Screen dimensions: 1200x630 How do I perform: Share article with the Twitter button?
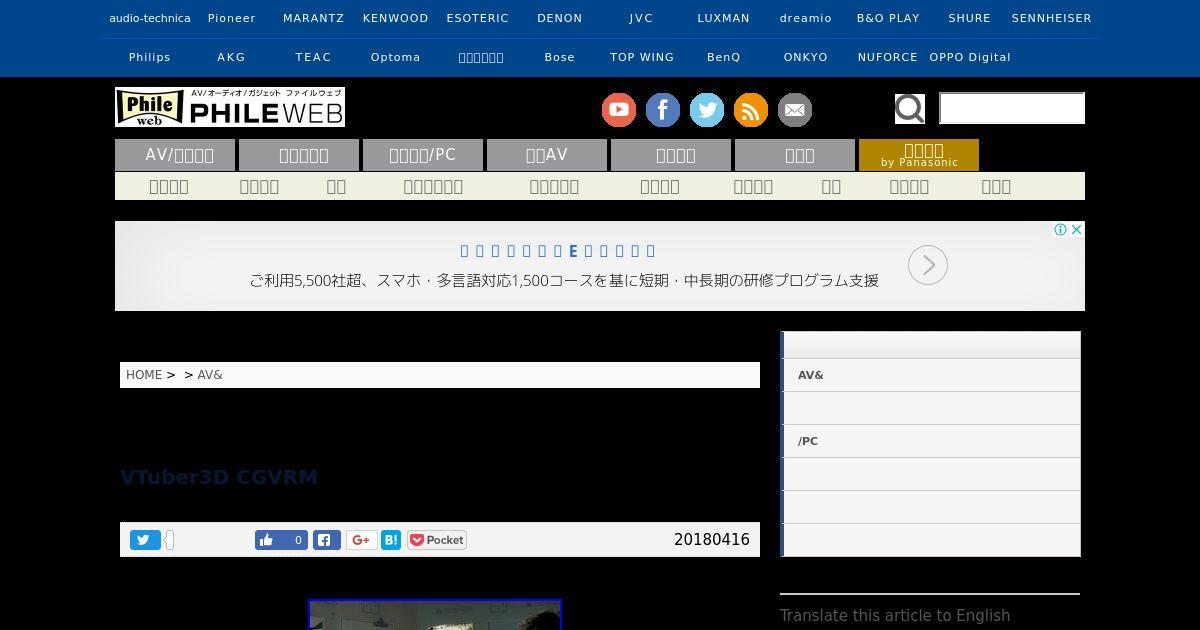click(x=145, y=540)
